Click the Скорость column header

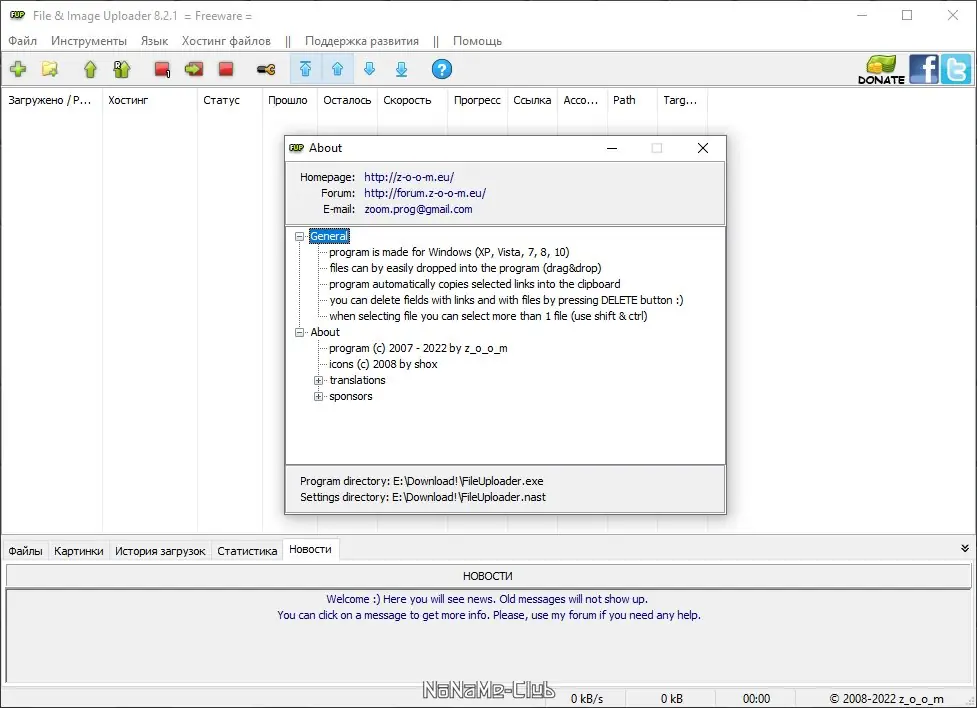(412, 100)
